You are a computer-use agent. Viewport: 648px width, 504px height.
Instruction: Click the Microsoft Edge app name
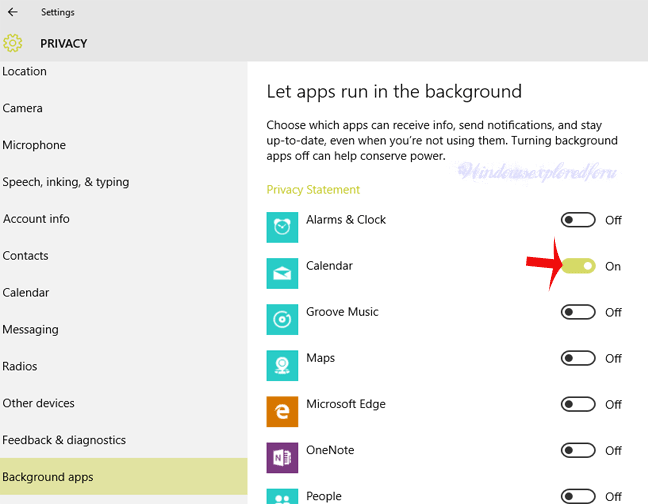(x=346, y=404)
